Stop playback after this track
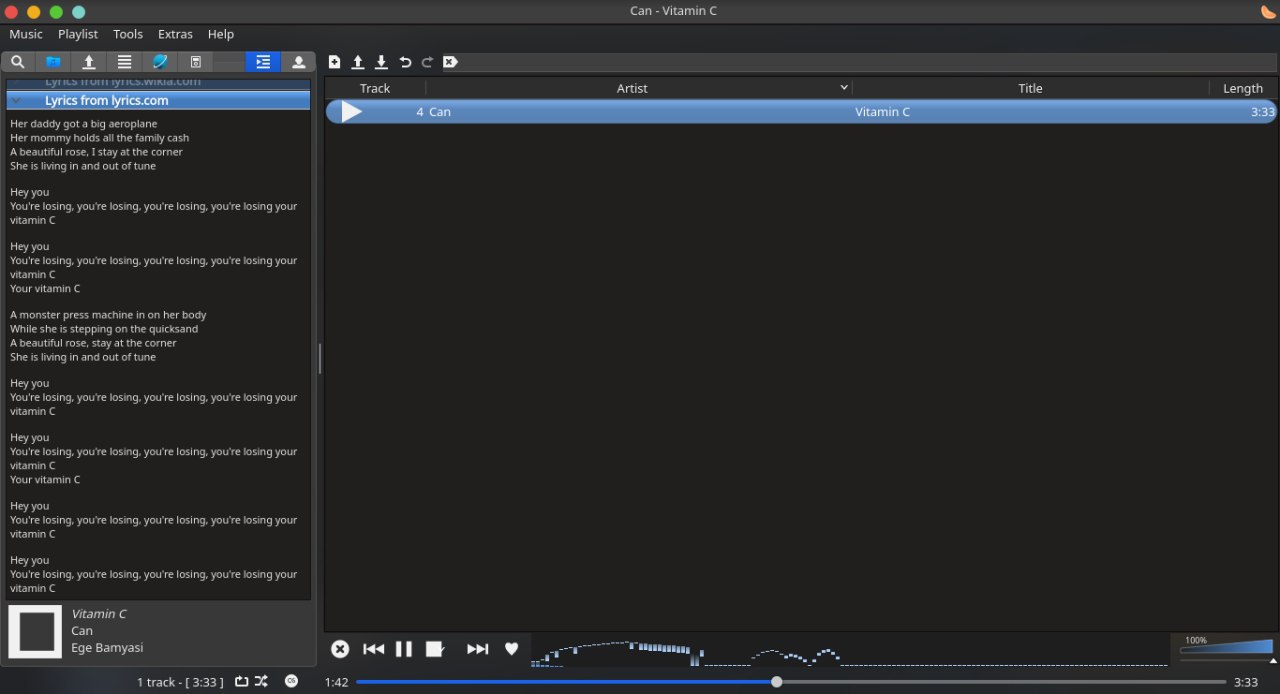1280x694 pixels. [x=435, y=649]
